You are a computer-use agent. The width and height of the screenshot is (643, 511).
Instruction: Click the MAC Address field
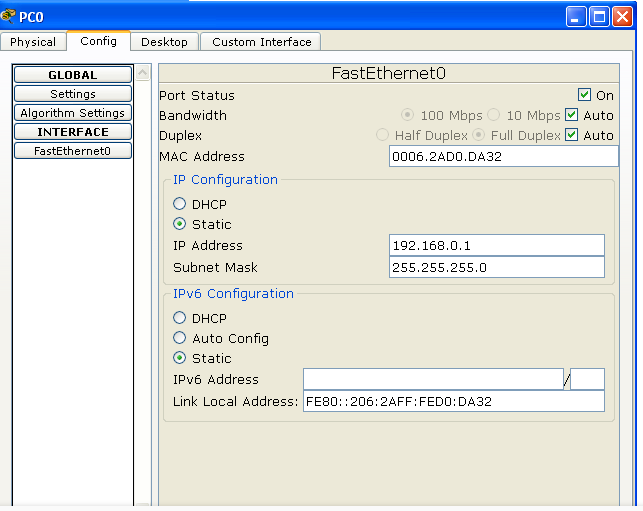tap(504, 156)
